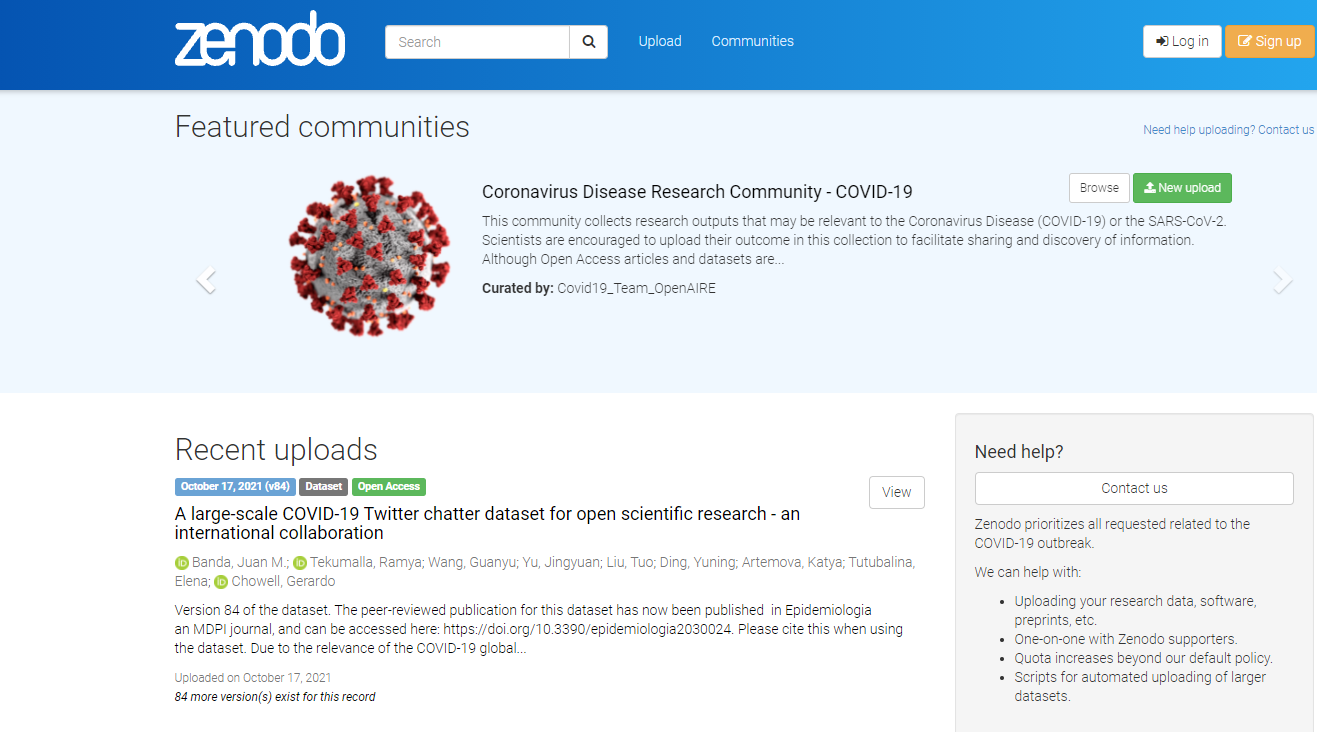Click author name Chowell, Gerardo
This screenshot has height=732, width=1317.
coord(283,582)
